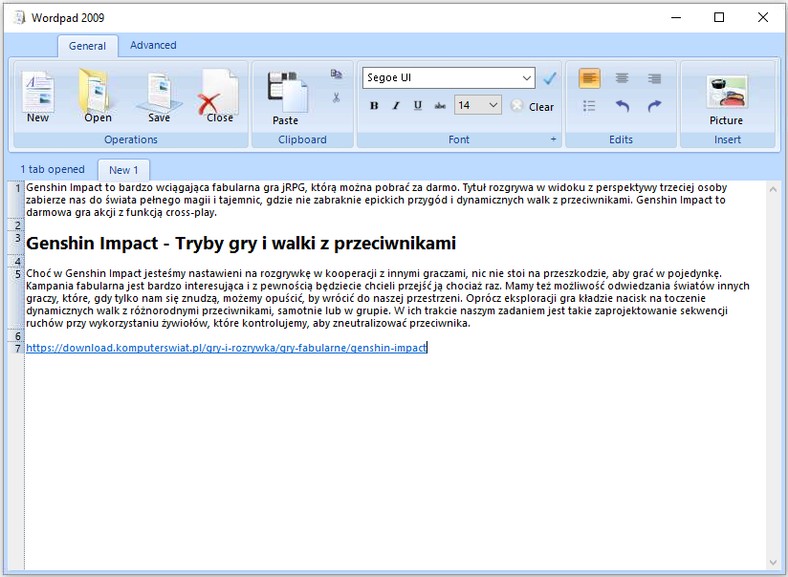The image size is (788, 577).
Task: Switch to the General ribbon tab
Action: pyautogui.click(x=87, y=46)
